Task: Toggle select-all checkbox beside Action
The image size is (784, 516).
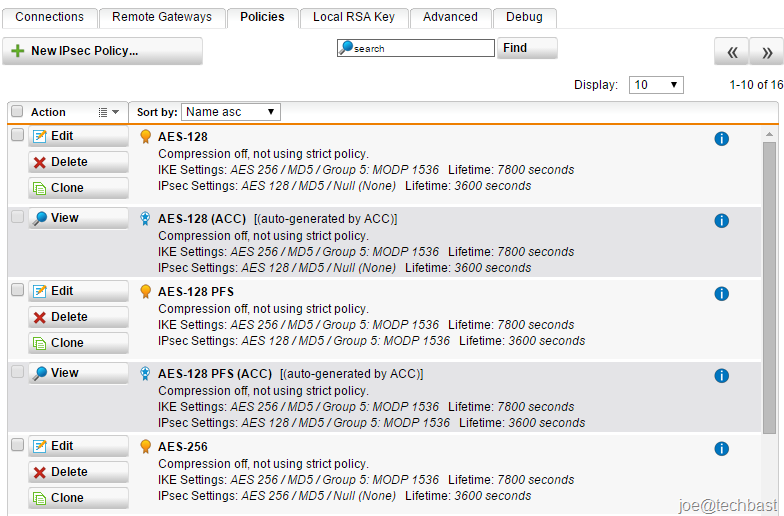Action: click(x=18, y=111)
